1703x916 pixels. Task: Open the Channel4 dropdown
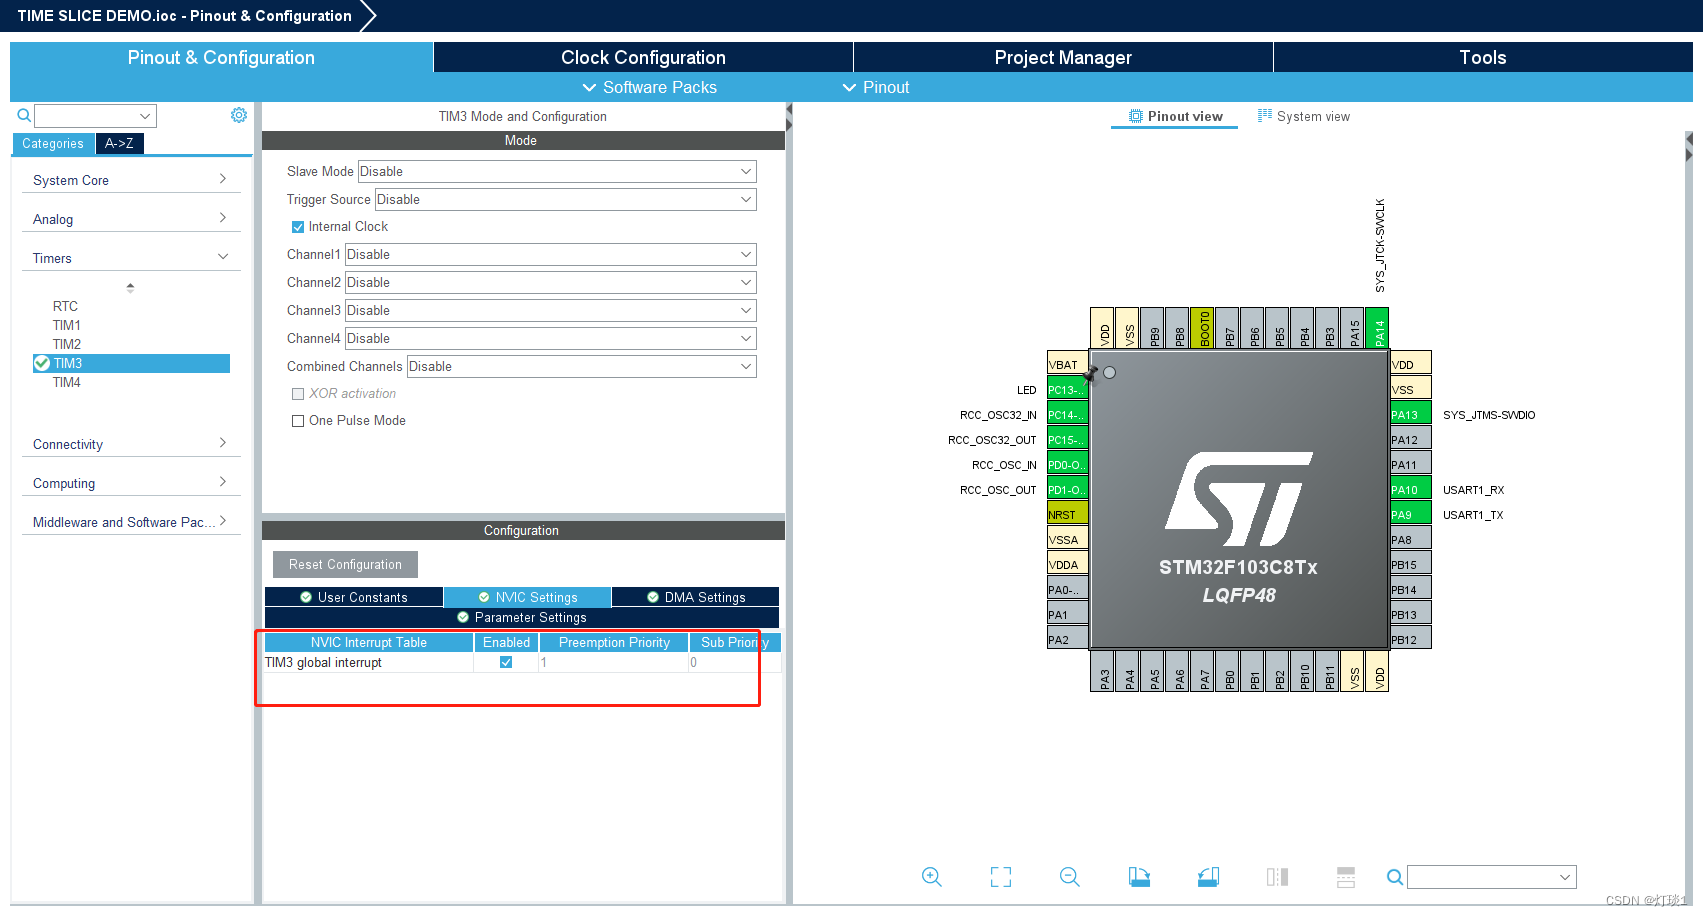pos(551,339)
